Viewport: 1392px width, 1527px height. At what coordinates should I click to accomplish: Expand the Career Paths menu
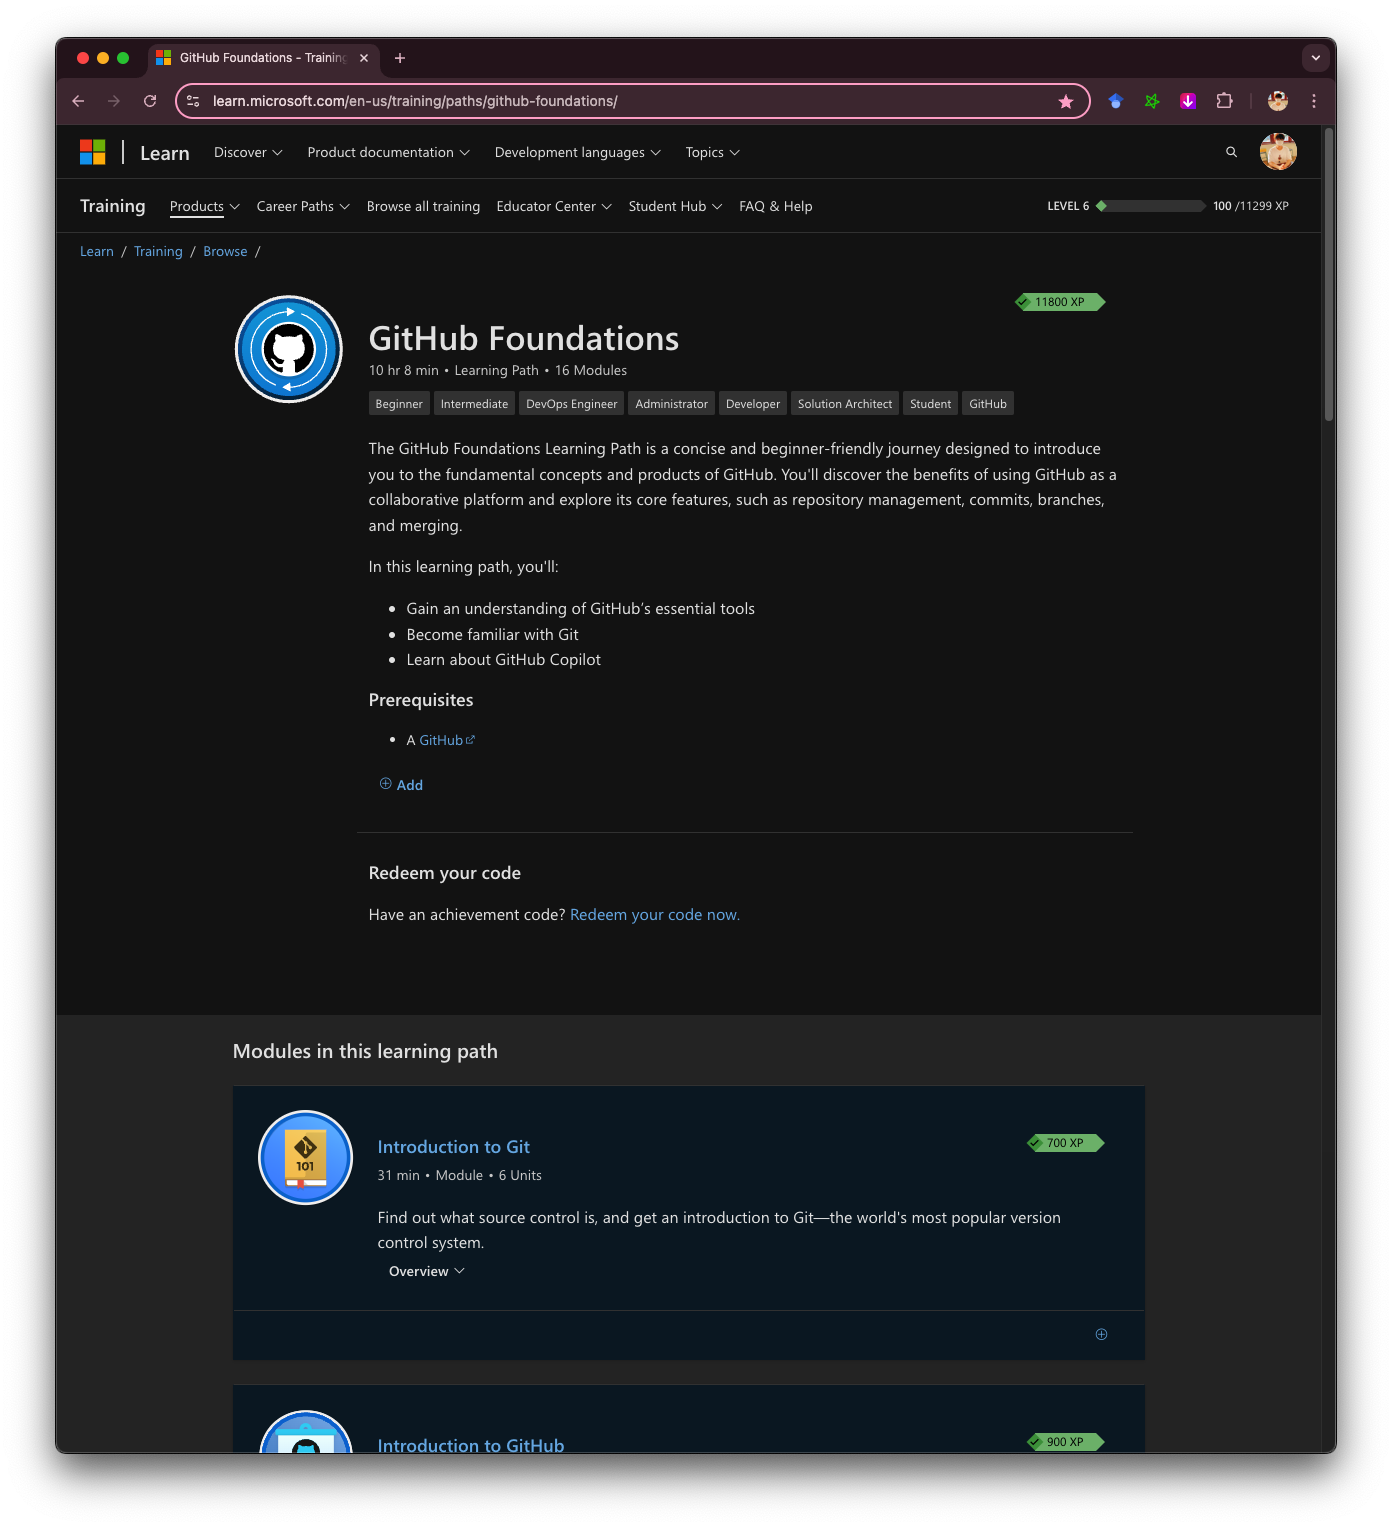303,206
